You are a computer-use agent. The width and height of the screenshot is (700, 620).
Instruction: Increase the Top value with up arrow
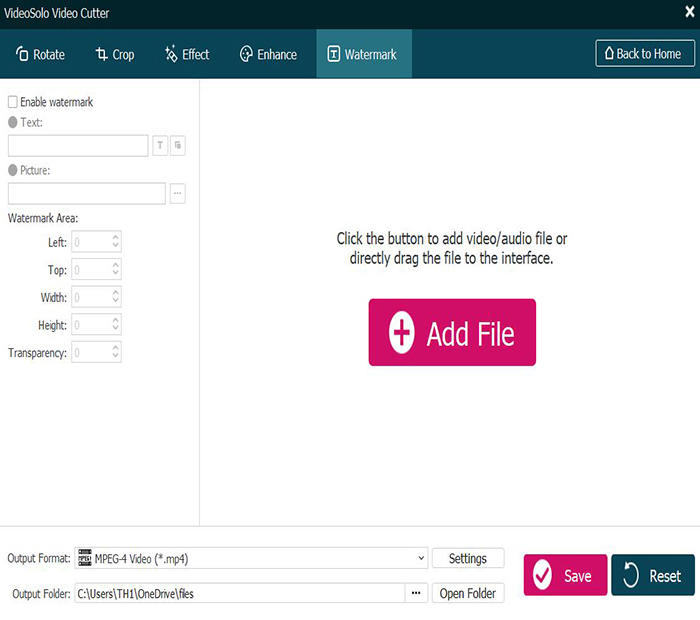tap(116, 265)
